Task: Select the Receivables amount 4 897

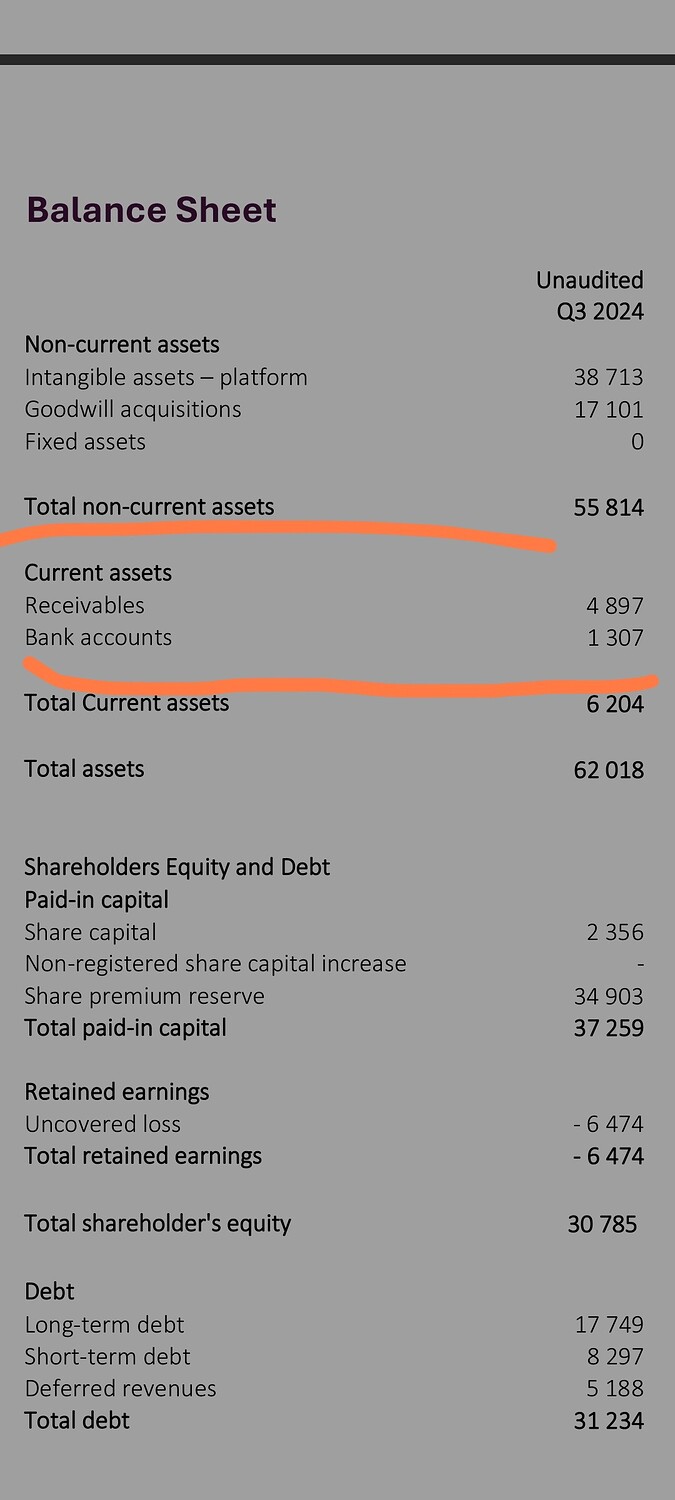Action: point(615,606)
